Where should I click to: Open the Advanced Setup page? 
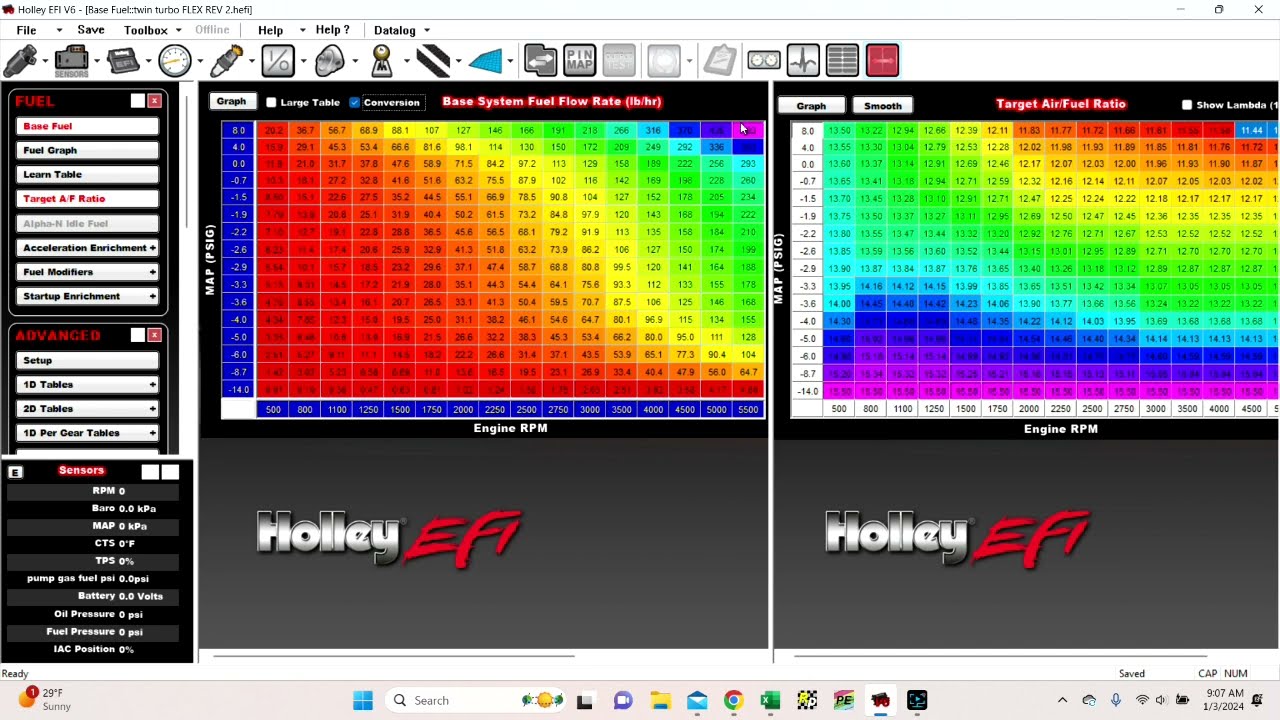88,360
